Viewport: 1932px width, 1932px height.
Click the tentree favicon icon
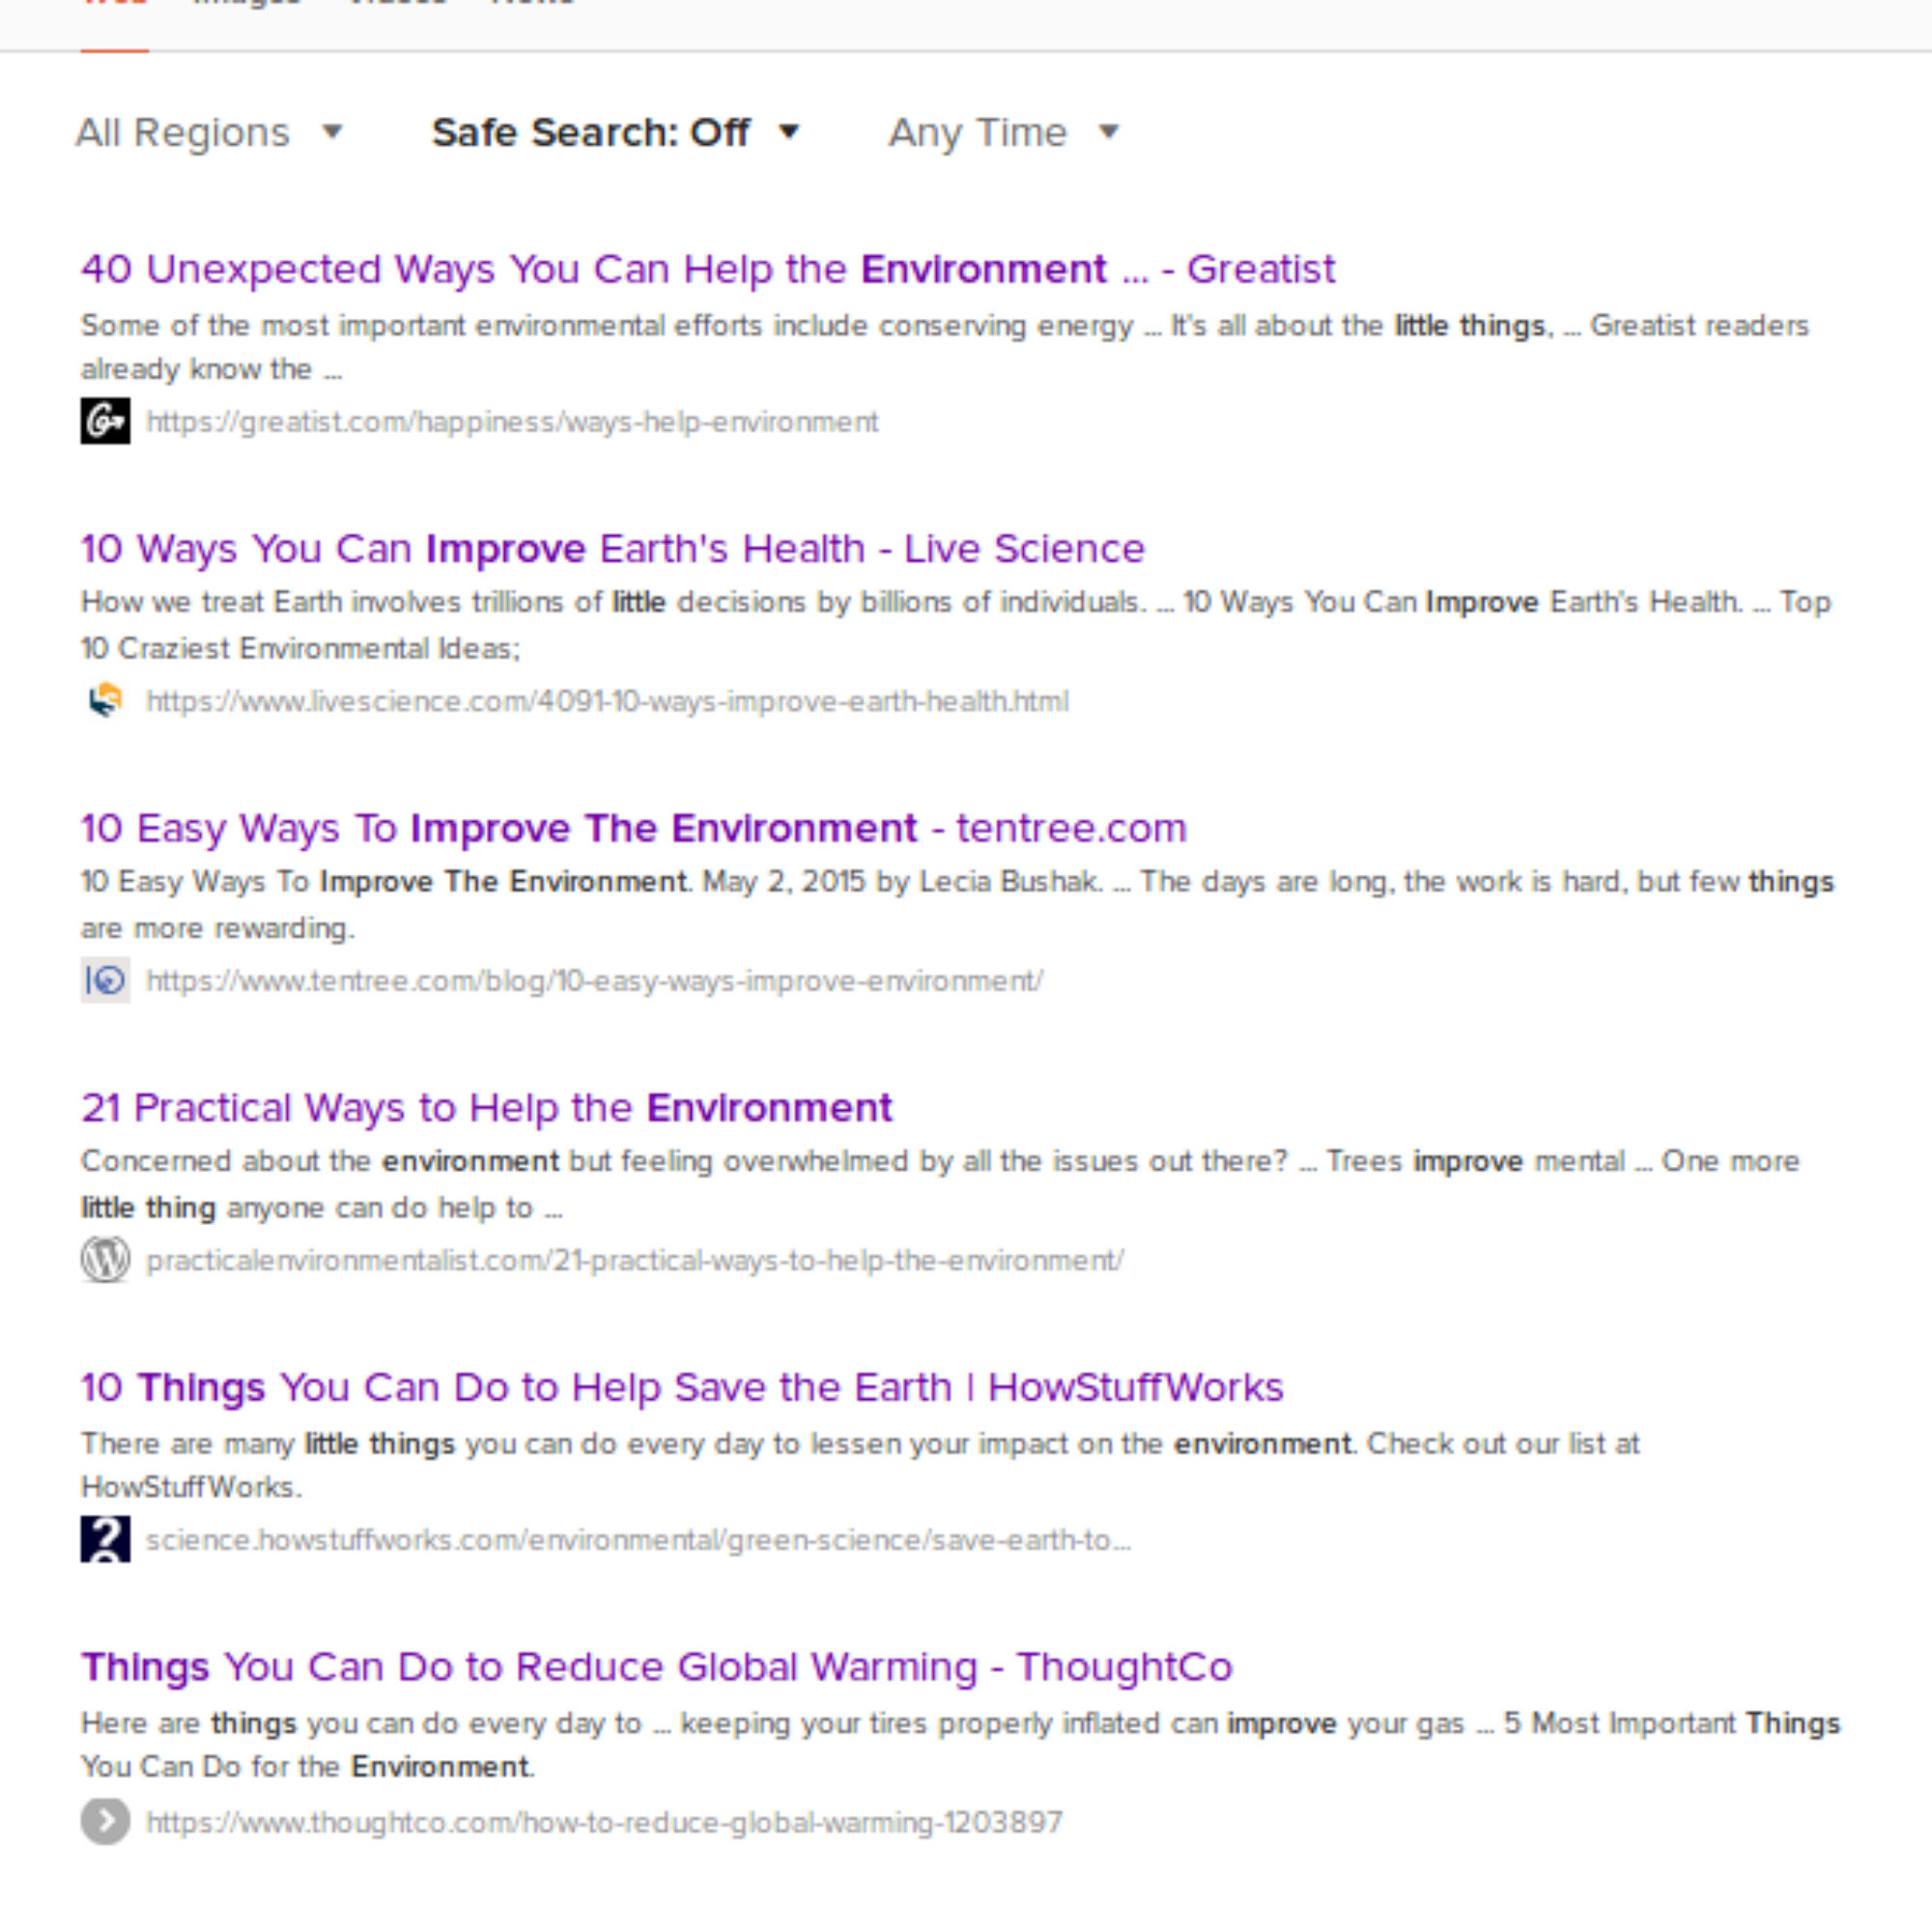pyautogui.click(x=105, y=980)
